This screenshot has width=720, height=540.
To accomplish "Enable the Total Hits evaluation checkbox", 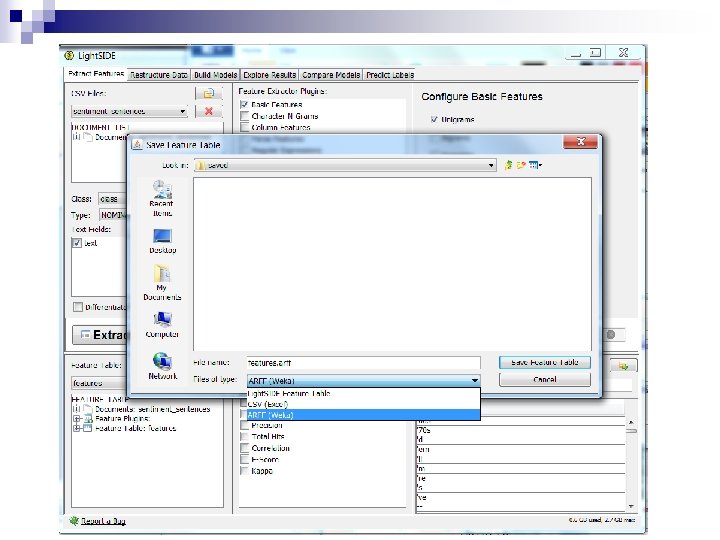I will tap(245, 437).
